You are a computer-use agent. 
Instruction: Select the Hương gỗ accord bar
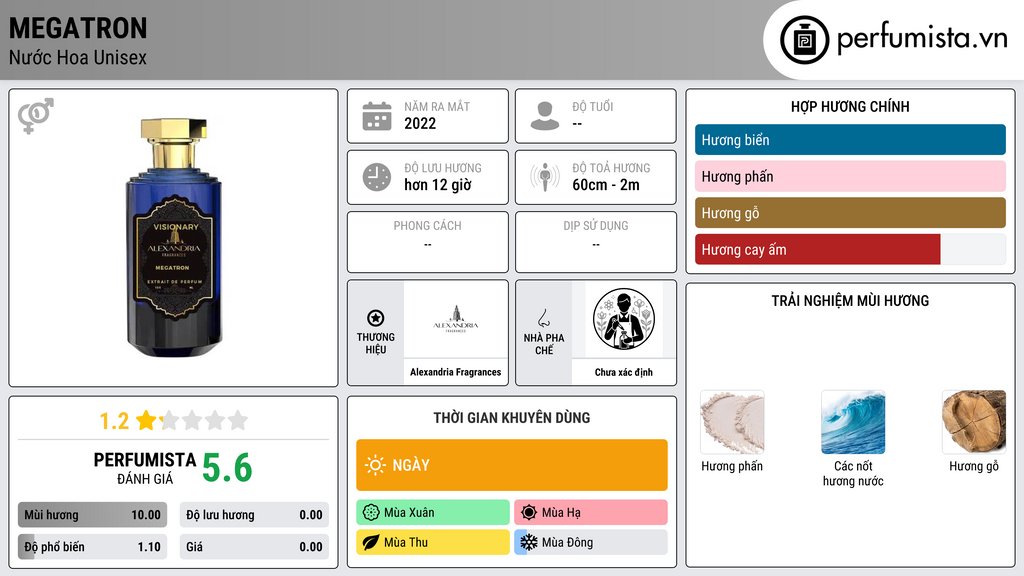pos(850,213)
